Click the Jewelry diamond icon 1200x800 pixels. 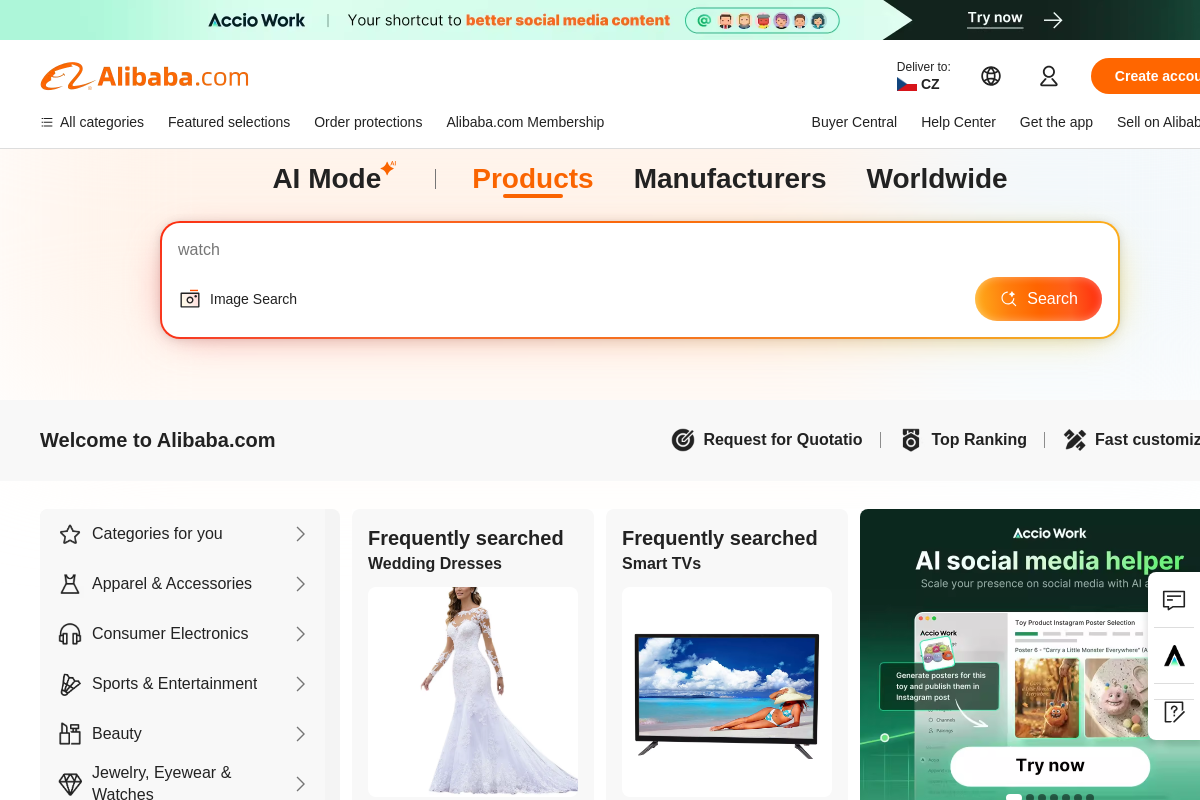coord(70,784)
